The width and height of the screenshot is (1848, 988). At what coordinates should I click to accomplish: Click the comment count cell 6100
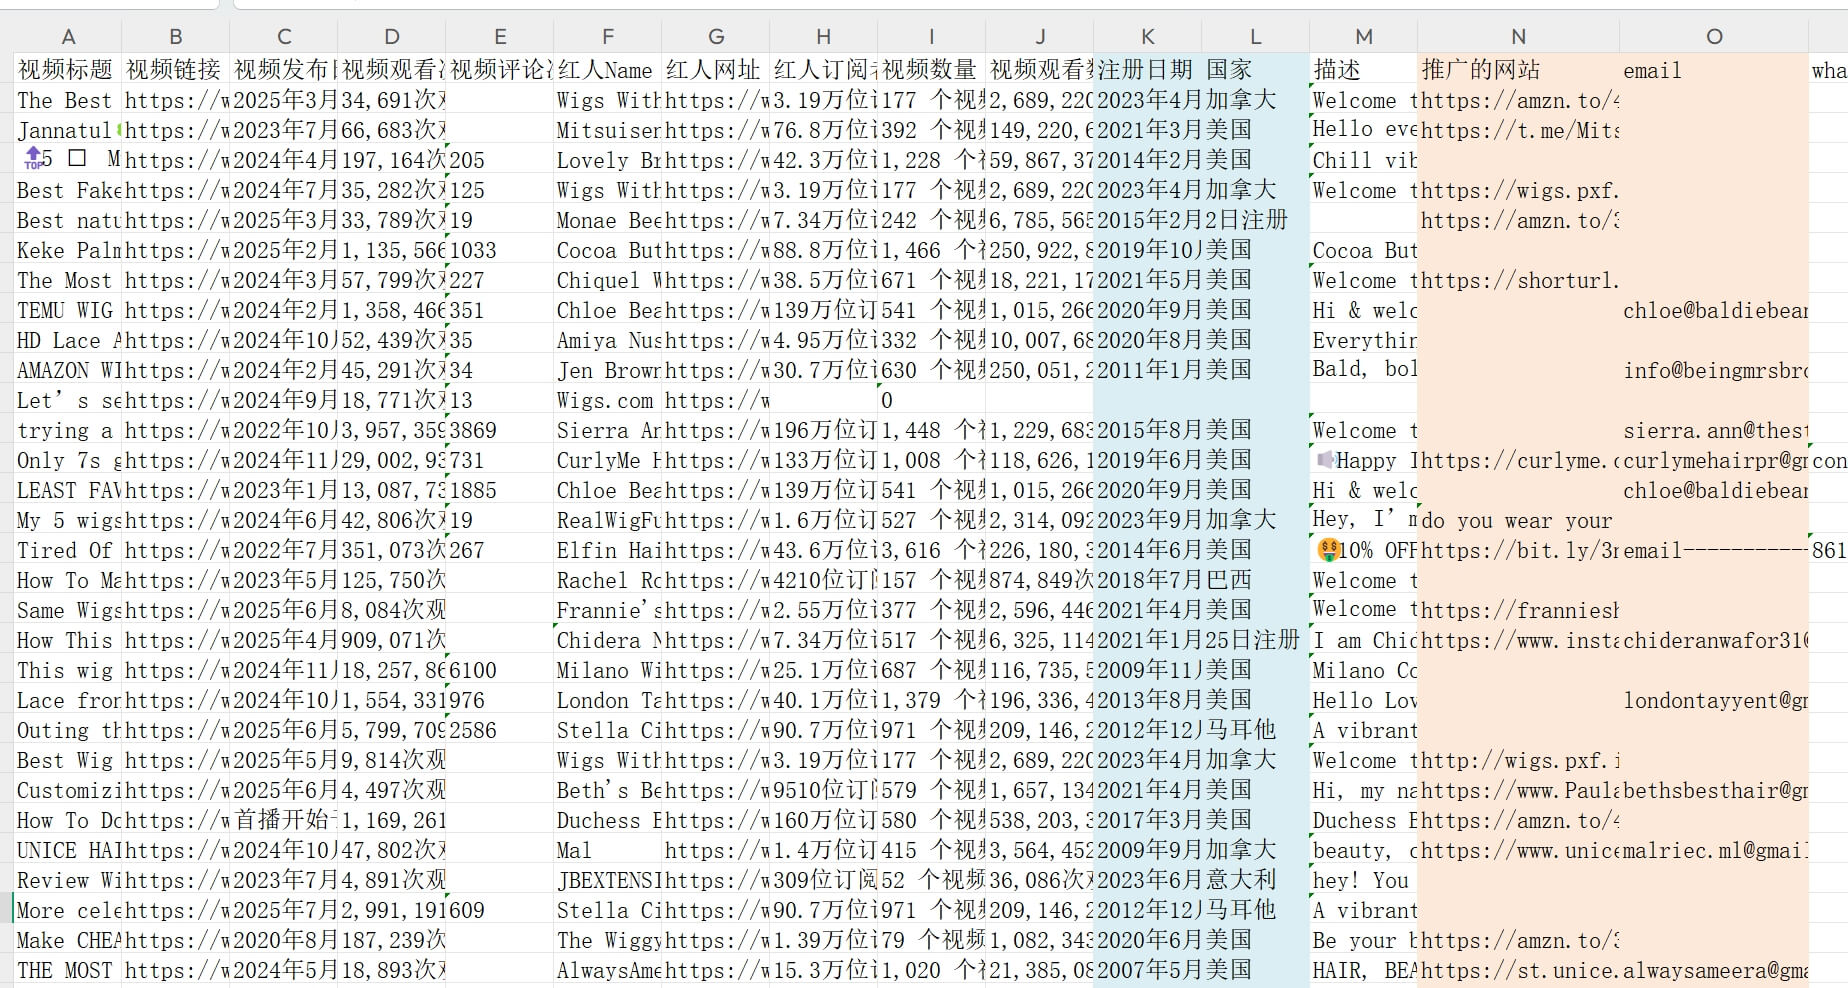tap(500, 670)
